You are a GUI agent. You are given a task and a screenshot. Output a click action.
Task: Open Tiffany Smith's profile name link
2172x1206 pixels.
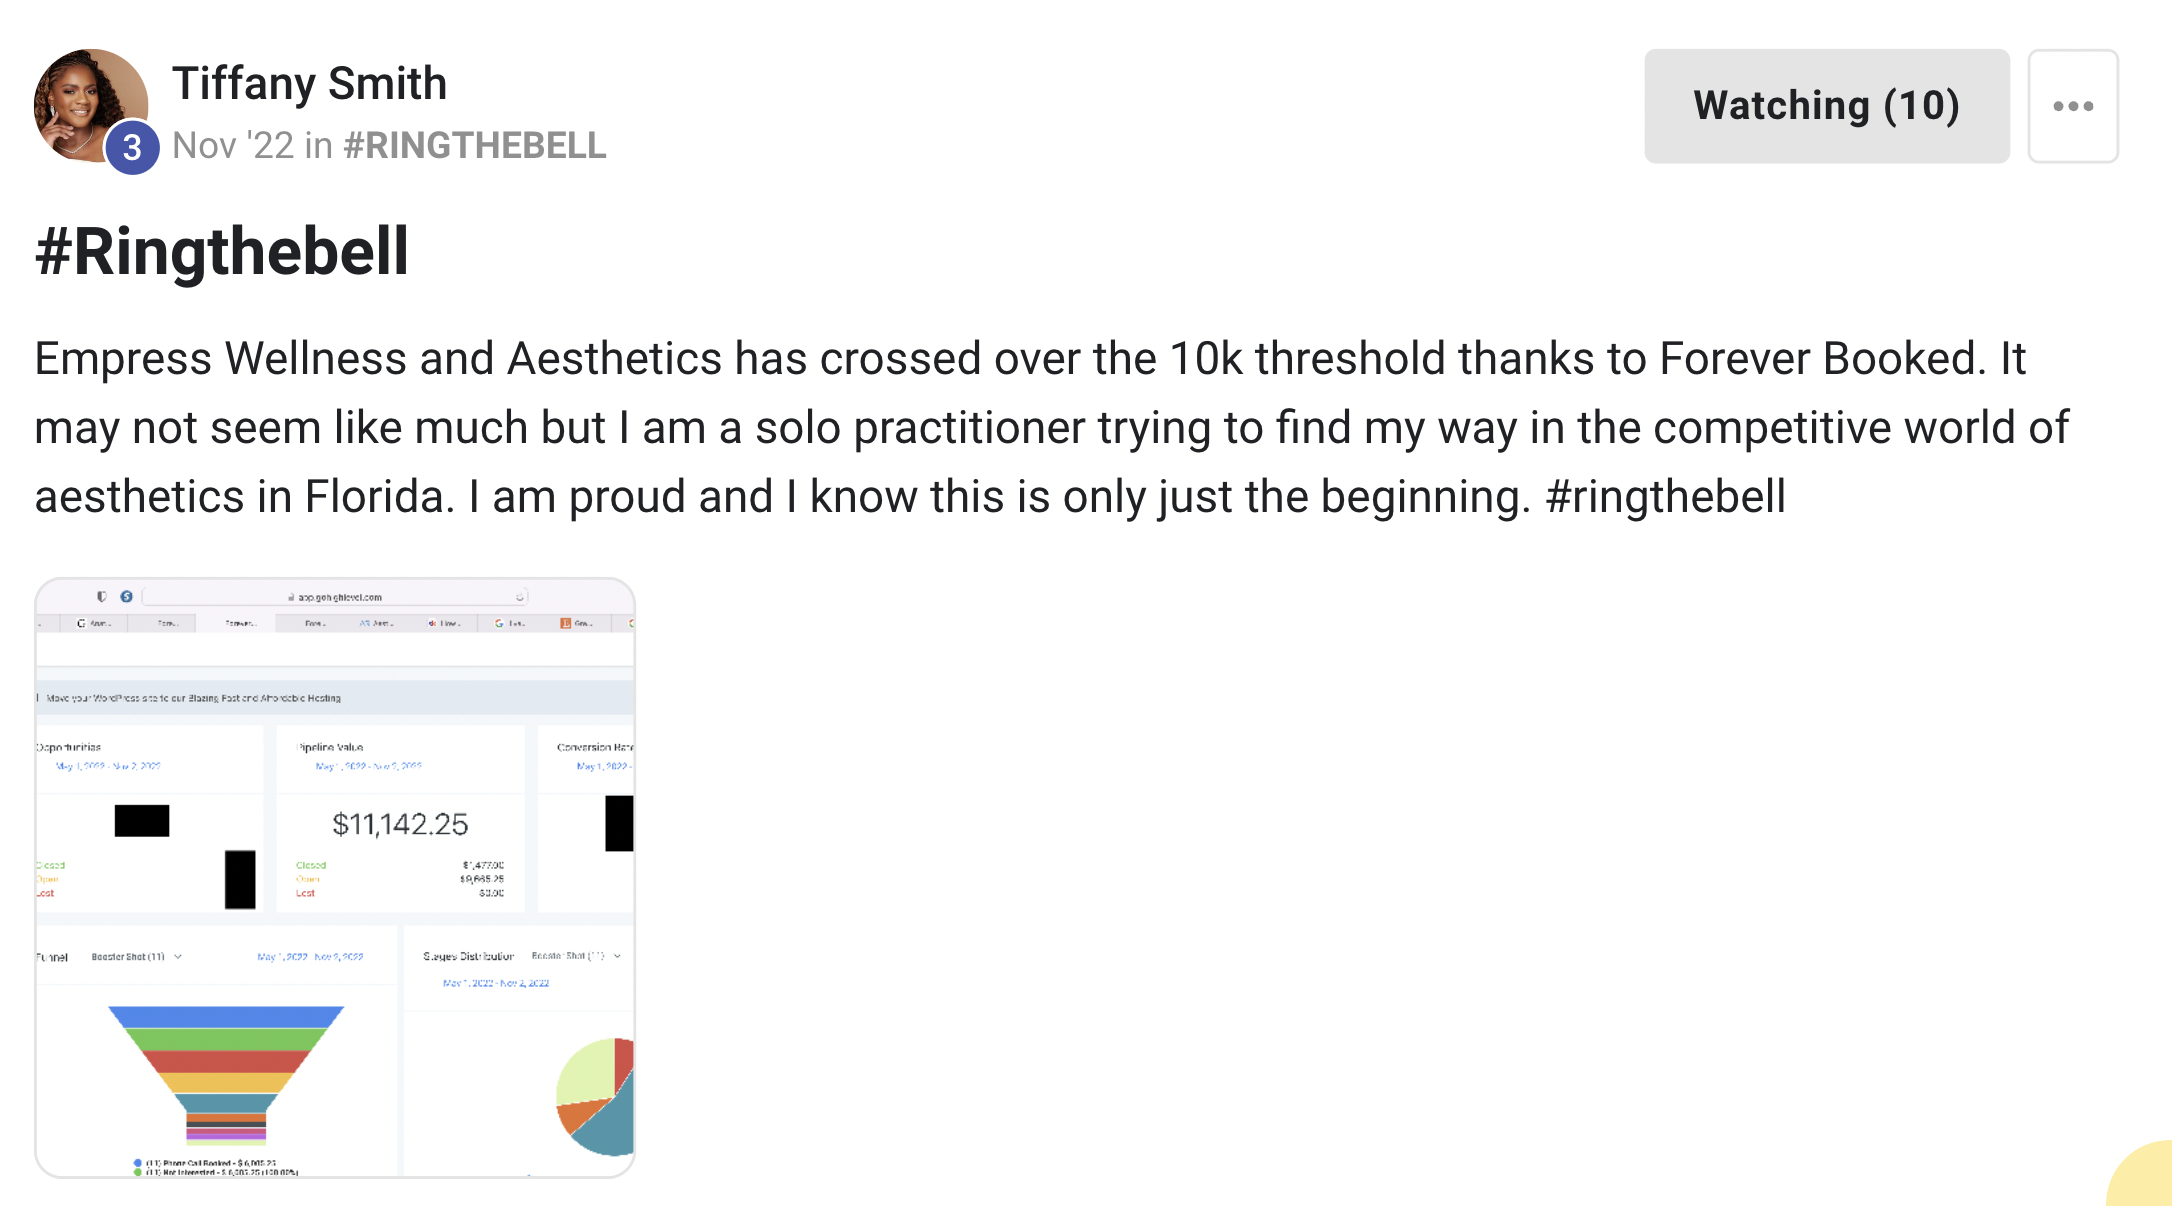(x=309, y=83)
